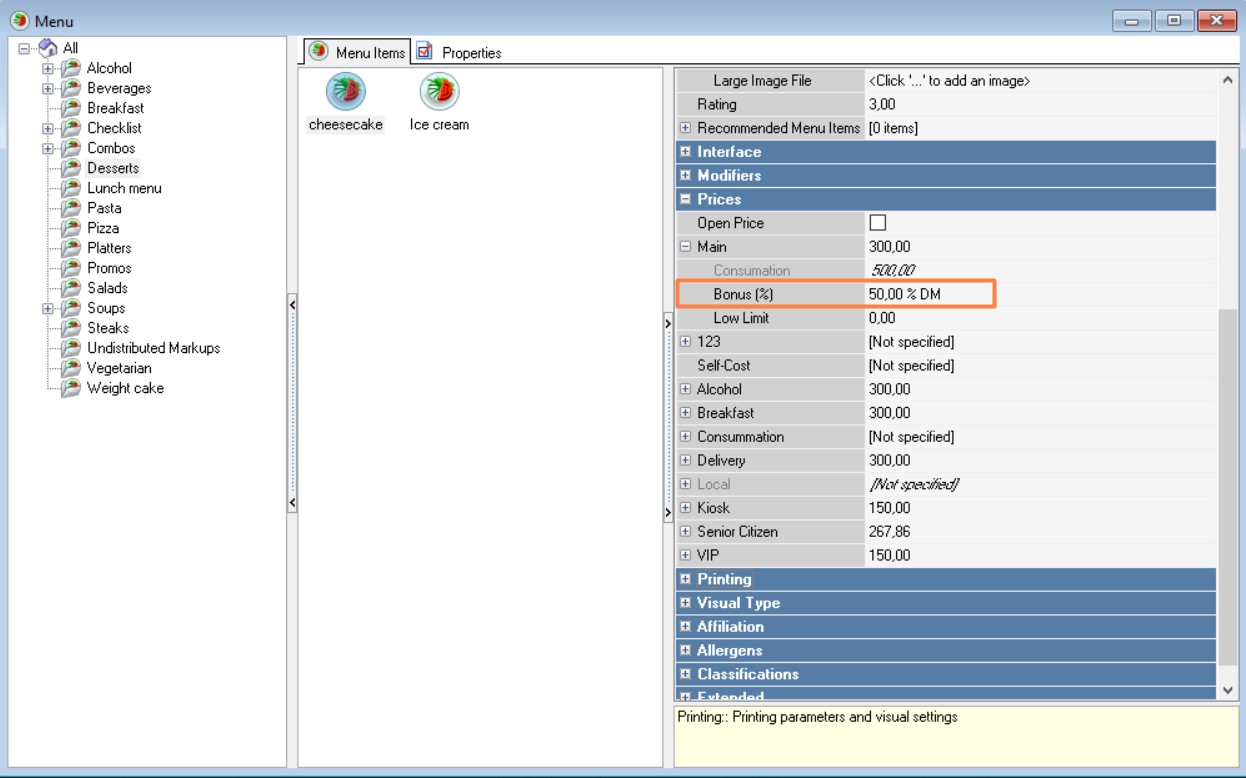Select the Undistributed Markups category
The height and width of the screenshot is (778, 1246).
pyautogui.click(x=153, y=348)
